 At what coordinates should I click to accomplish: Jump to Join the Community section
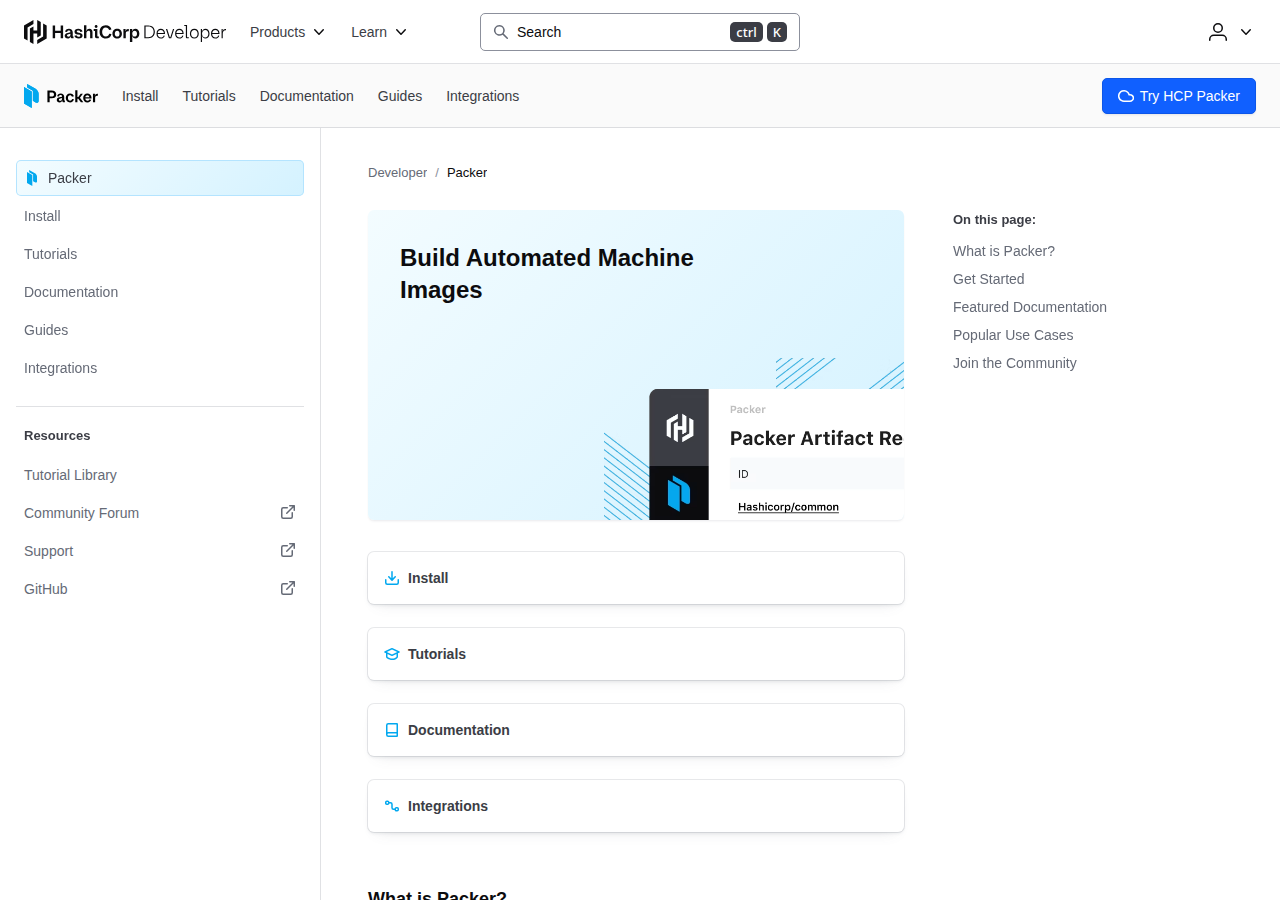[1015, 363]
